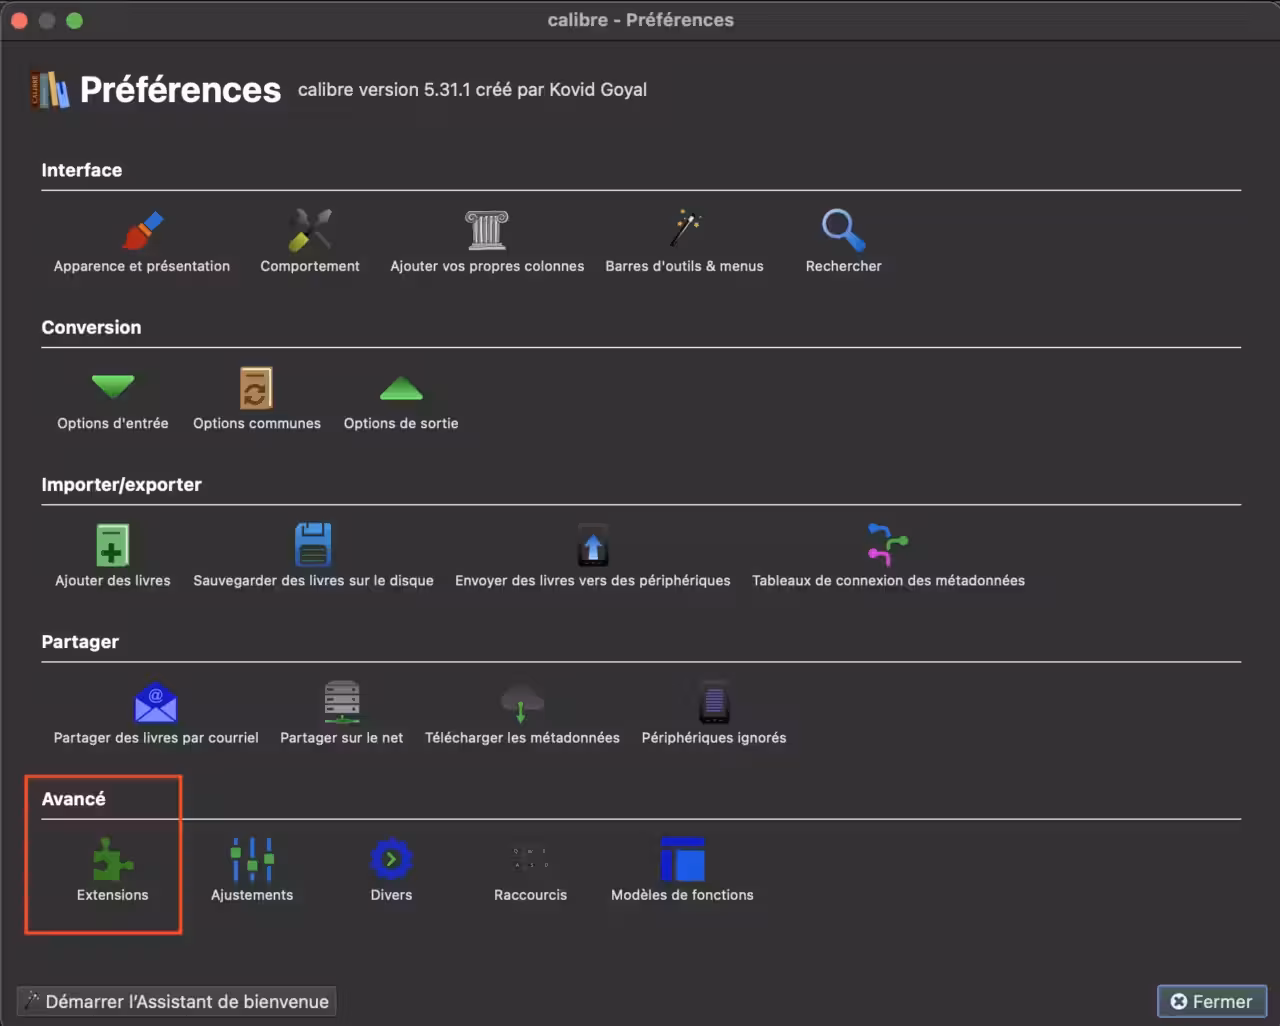Image resolution: width=1280 pixels, height=1026 pixels.
Task: Click the green zoom window button
Action: [x=74, y=20]
